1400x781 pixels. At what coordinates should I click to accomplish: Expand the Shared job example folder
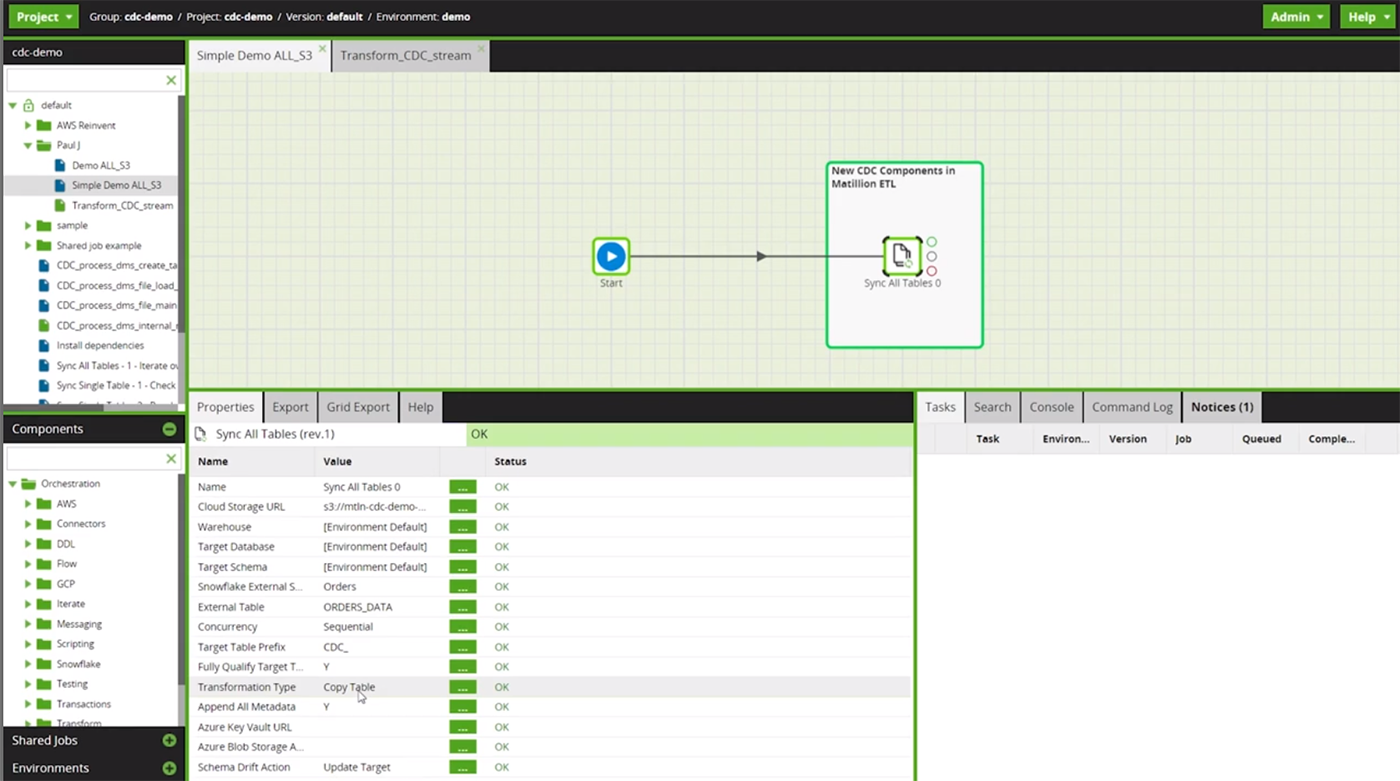tap(28, 245)
